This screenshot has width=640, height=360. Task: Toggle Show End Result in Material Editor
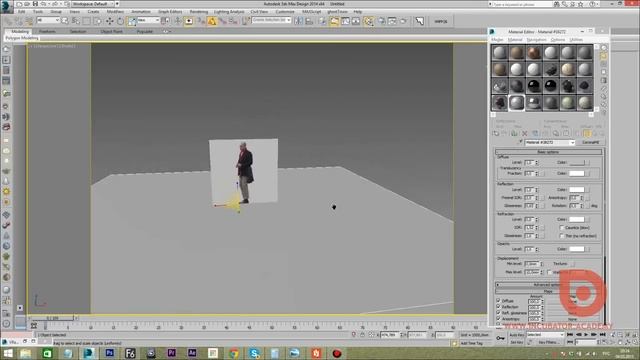pyautogui.click(x=587, y=133)
